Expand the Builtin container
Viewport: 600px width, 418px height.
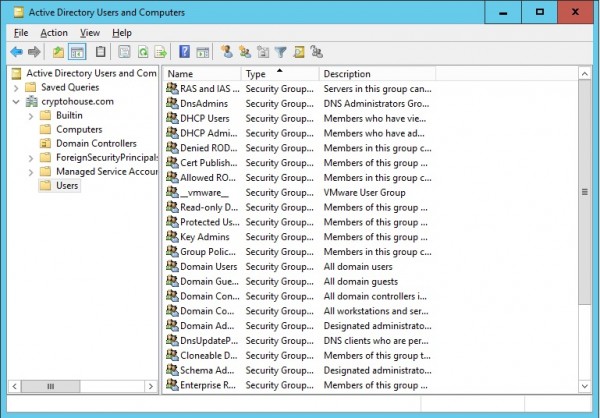[31, 116]
